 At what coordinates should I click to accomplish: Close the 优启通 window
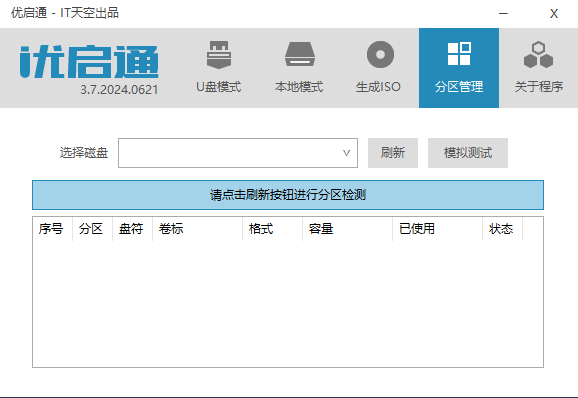click(554, 14)
